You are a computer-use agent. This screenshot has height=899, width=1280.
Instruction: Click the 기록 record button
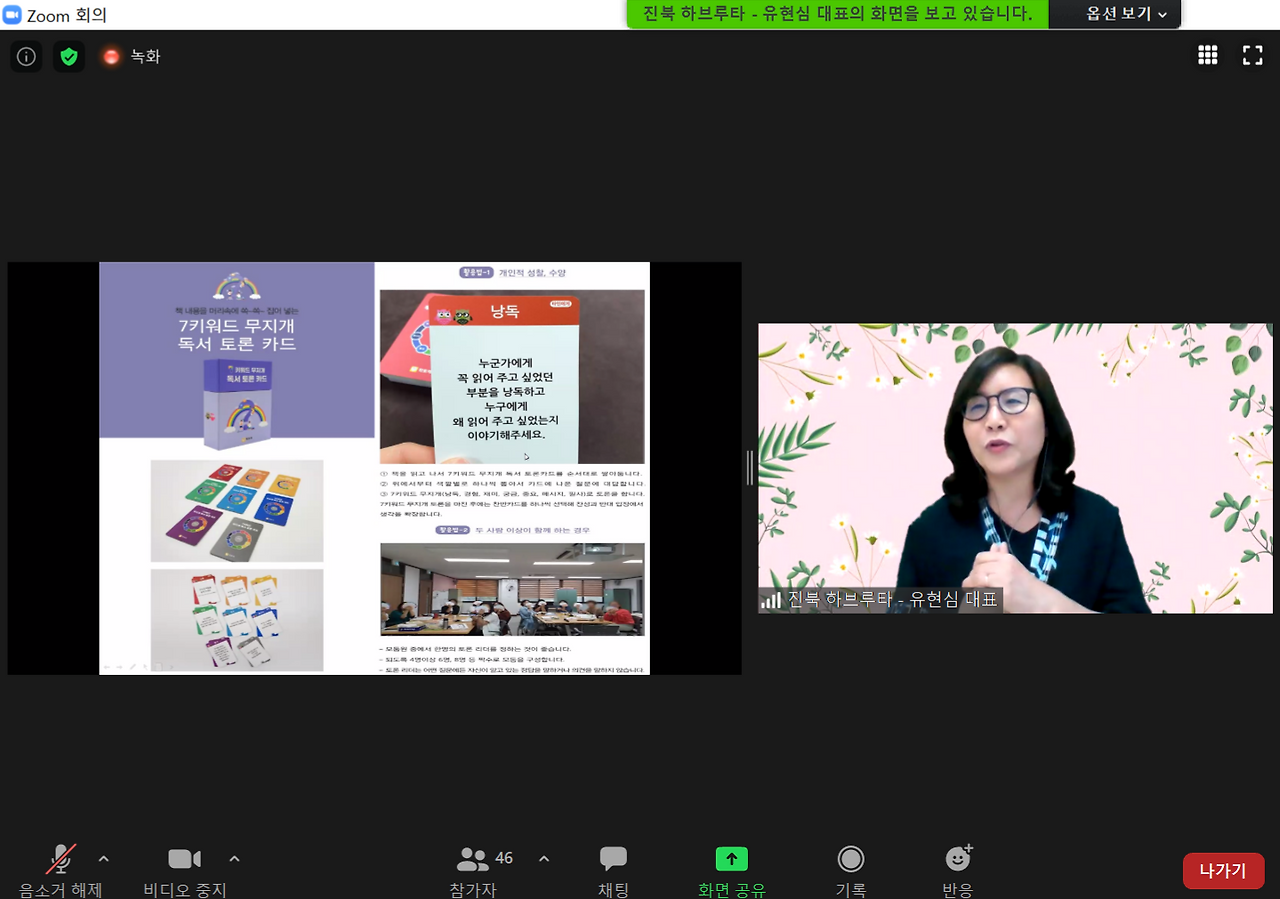point(851,870)
